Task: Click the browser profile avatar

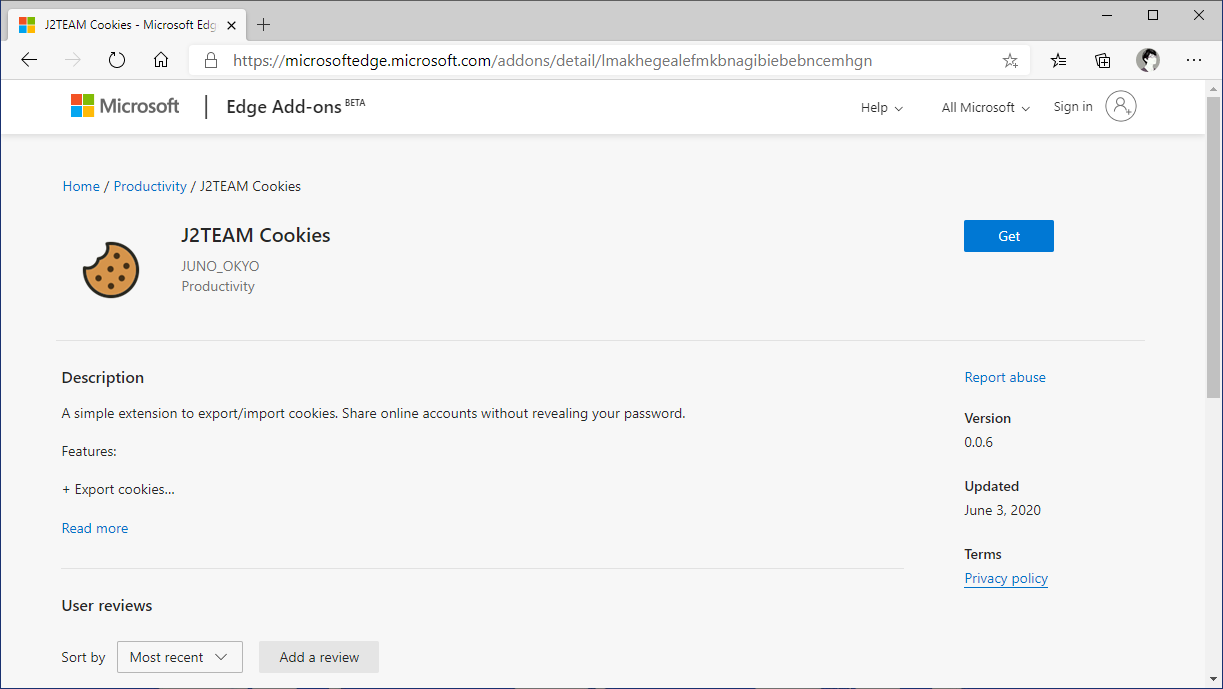Action: pyautogui.click(x=1147, y=60)
